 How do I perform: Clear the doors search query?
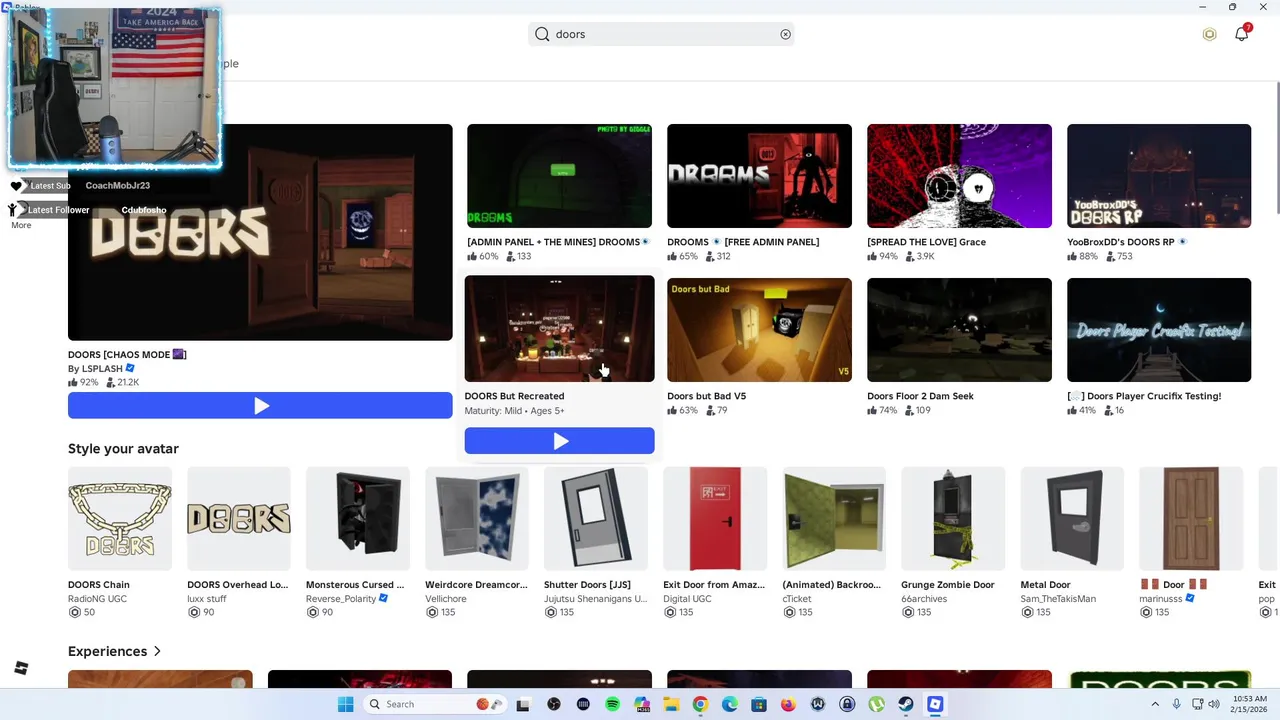coord(785,34)
